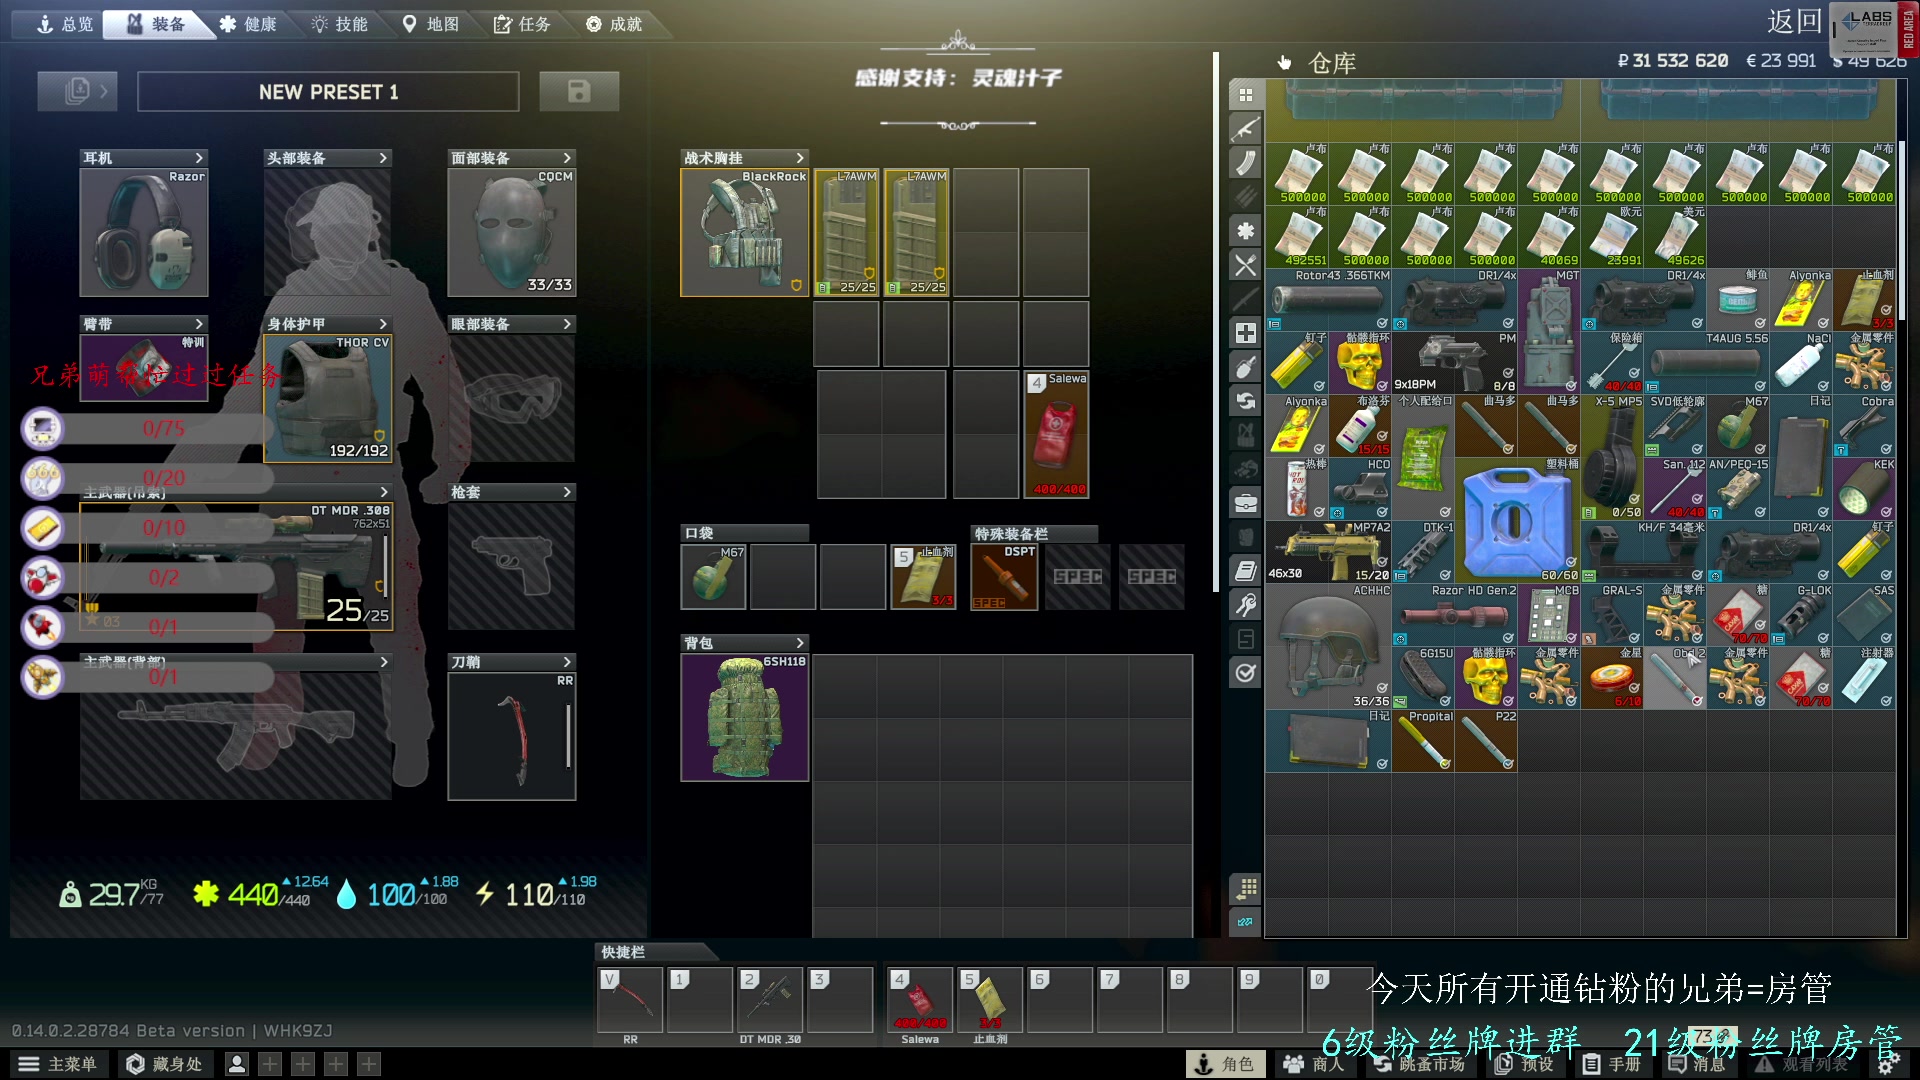Expand the 面部装备 face cover slot arrow
Viewport: 1920px width, 1080px height.
click(x=567, y=158)
